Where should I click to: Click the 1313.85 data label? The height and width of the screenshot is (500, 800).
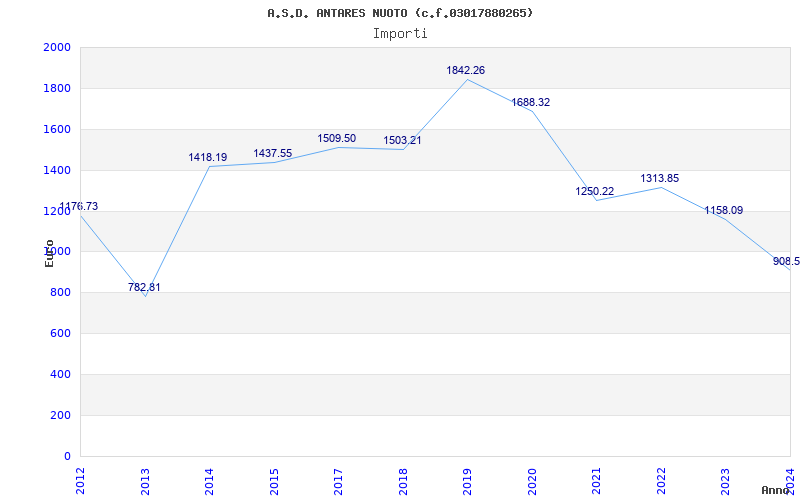pyautogui.click(x=660, y=179)
